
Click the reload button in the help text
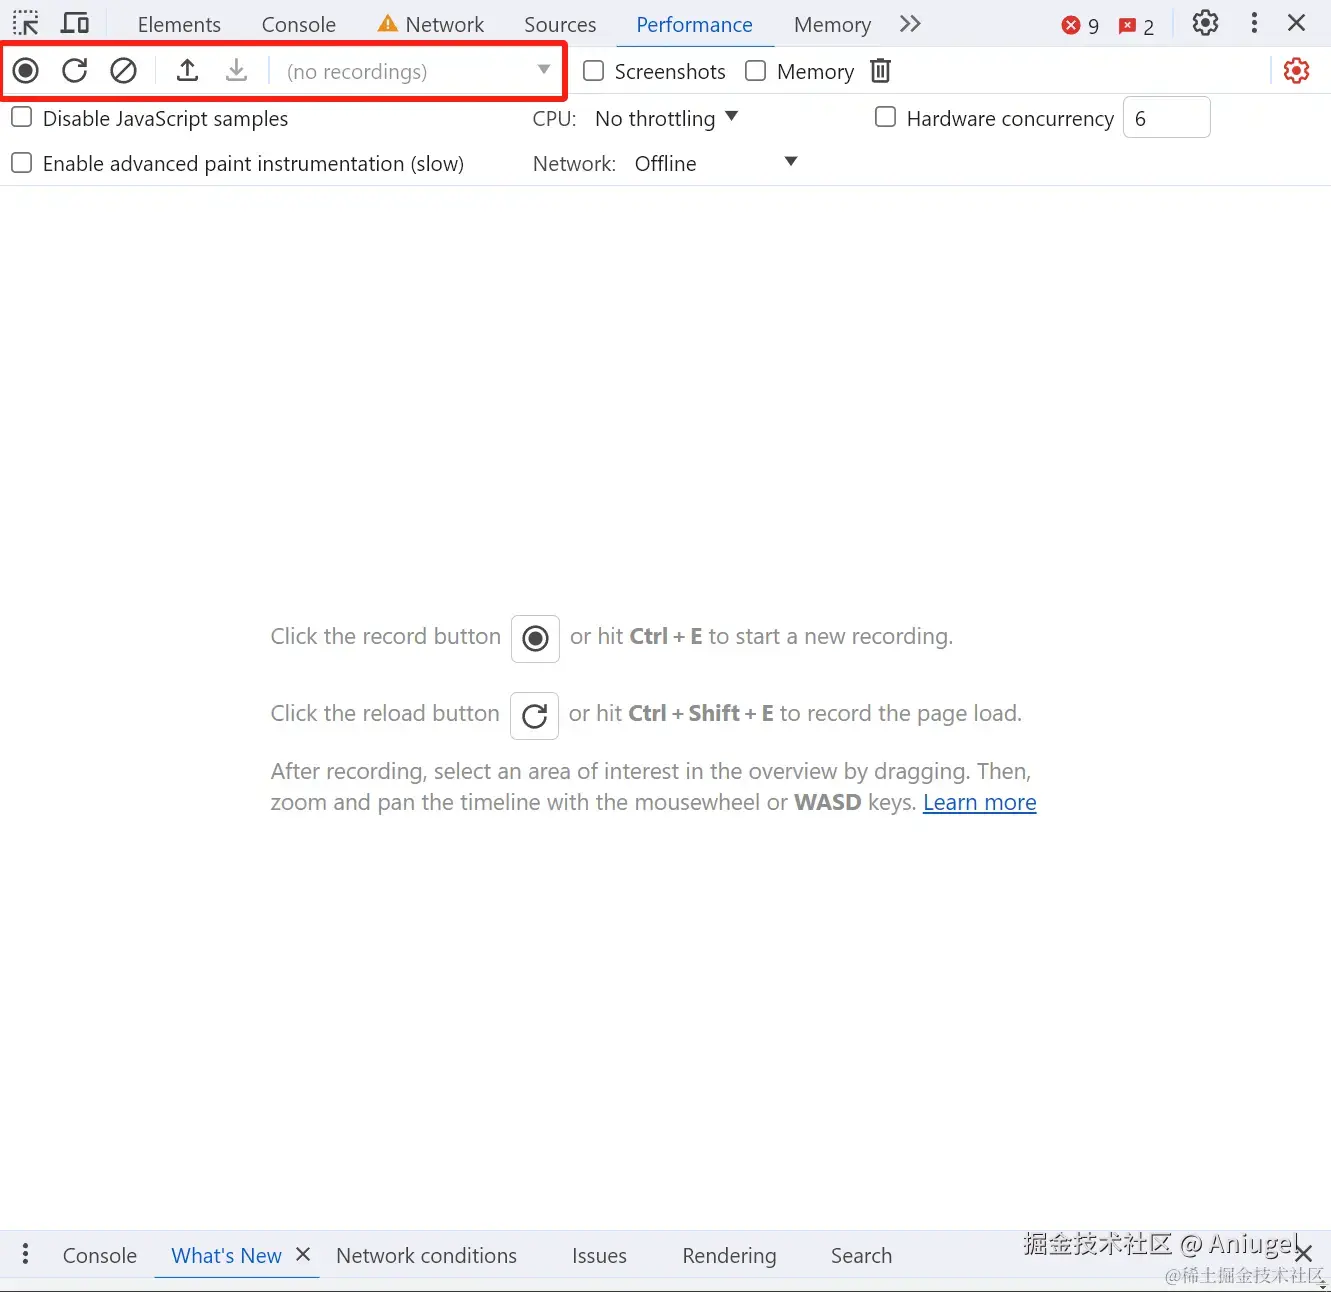534,715
